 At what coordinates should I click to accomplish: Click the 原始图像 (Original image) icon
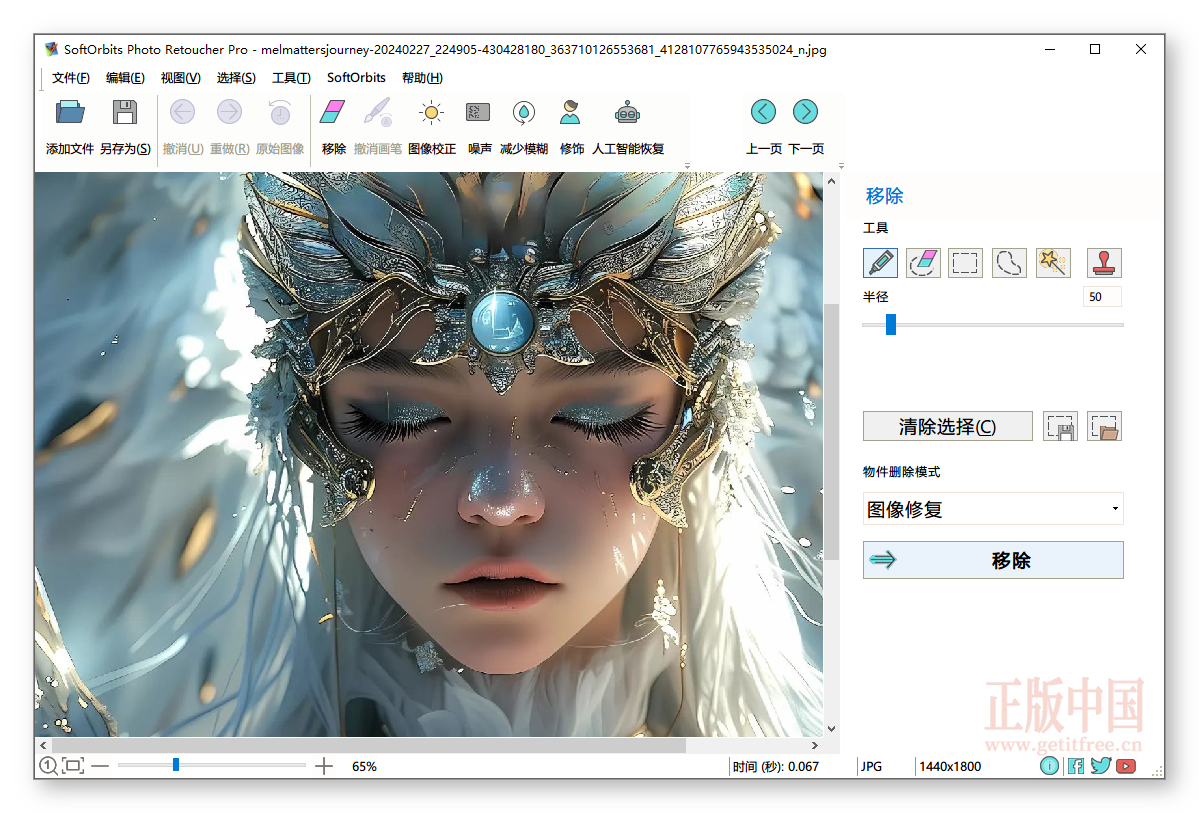pos(280,112)
